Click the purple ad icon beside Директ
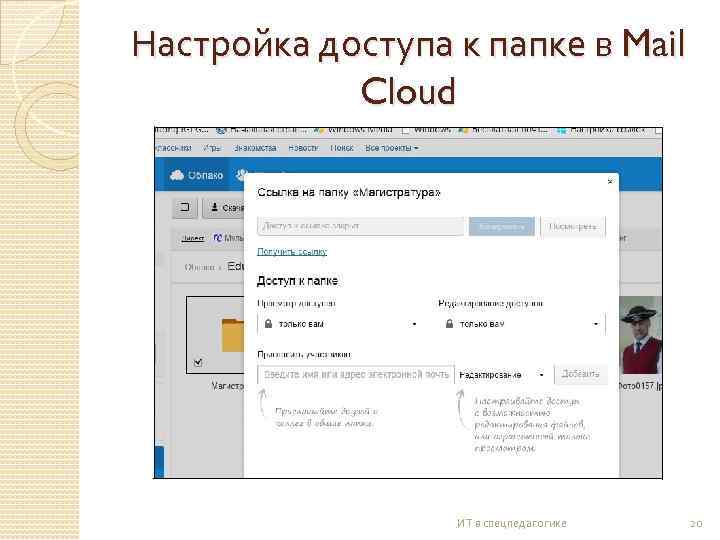The height and width of the screenshot is (540, 720). coord(218,238)
